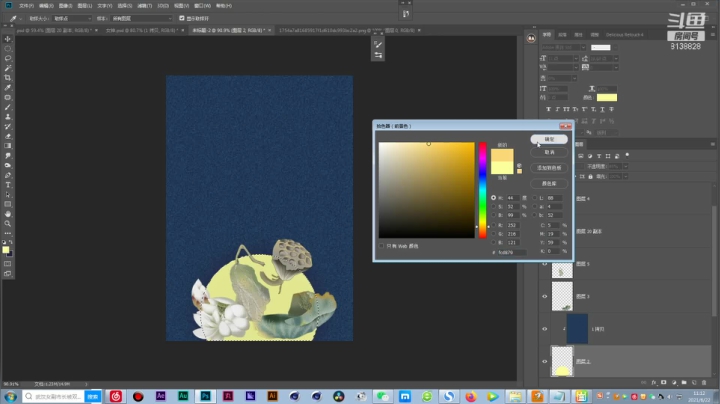
Task: Select the Zoom tool
Action: [x=8, y=224]
